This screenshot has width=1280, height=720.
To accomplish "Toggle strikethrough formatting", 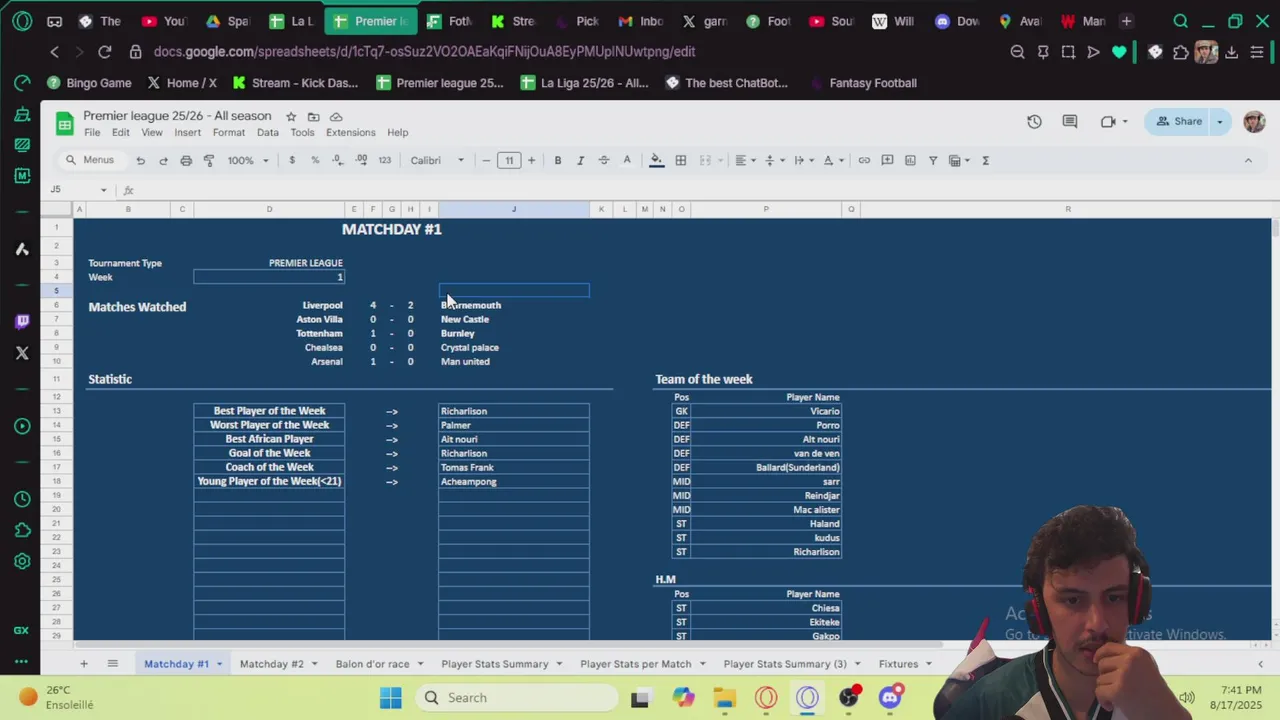I will [603, 160].
